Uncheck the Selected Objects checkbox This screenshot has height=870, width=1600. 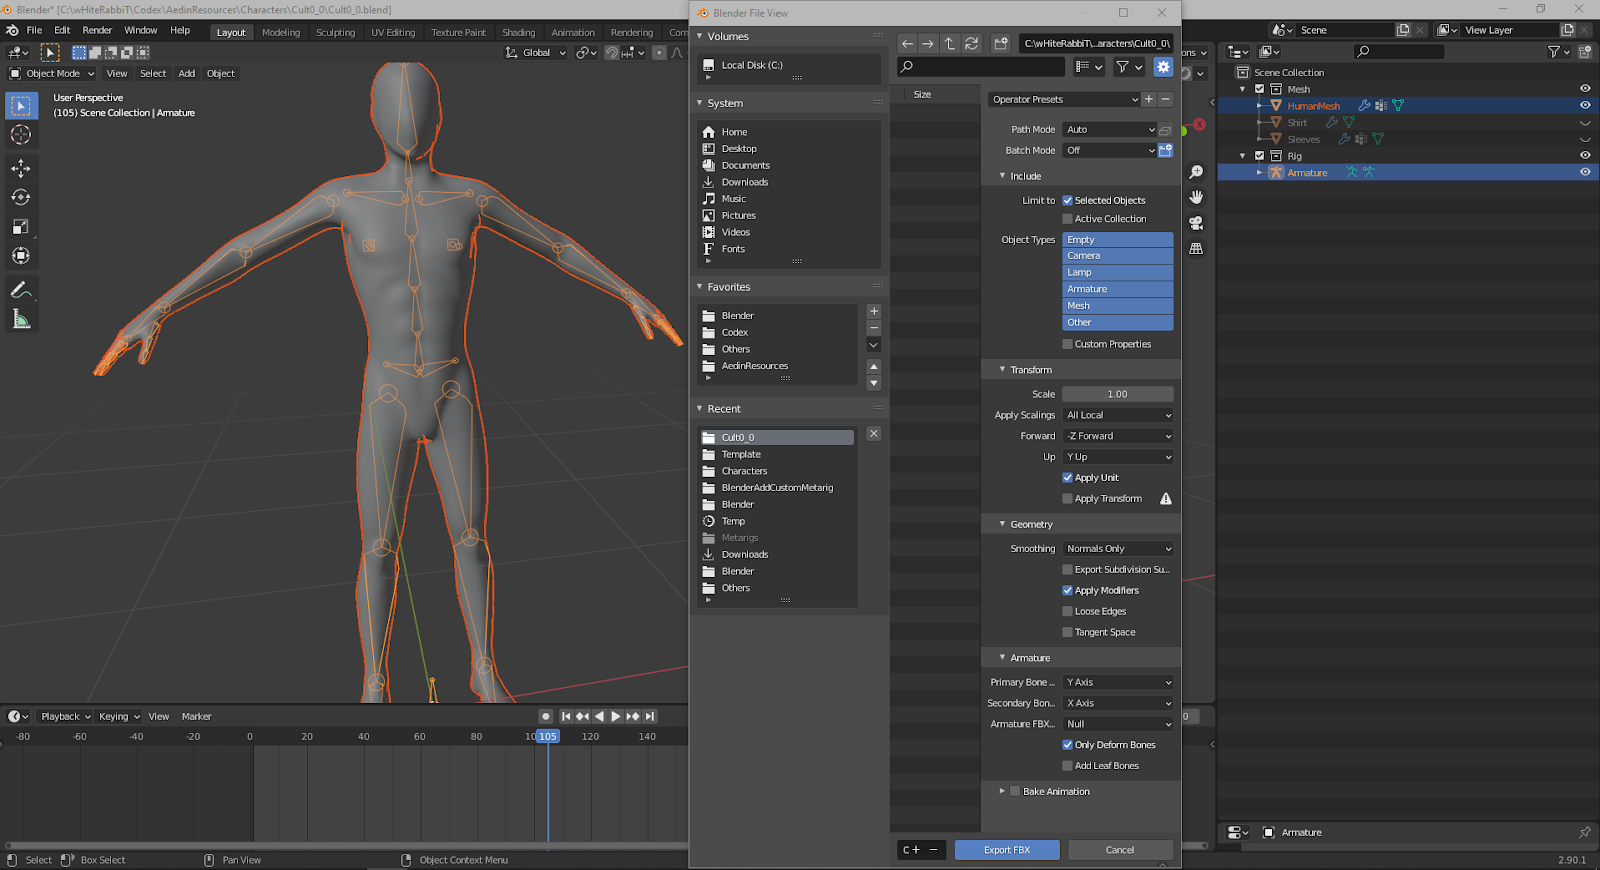tap(1068, 201)
